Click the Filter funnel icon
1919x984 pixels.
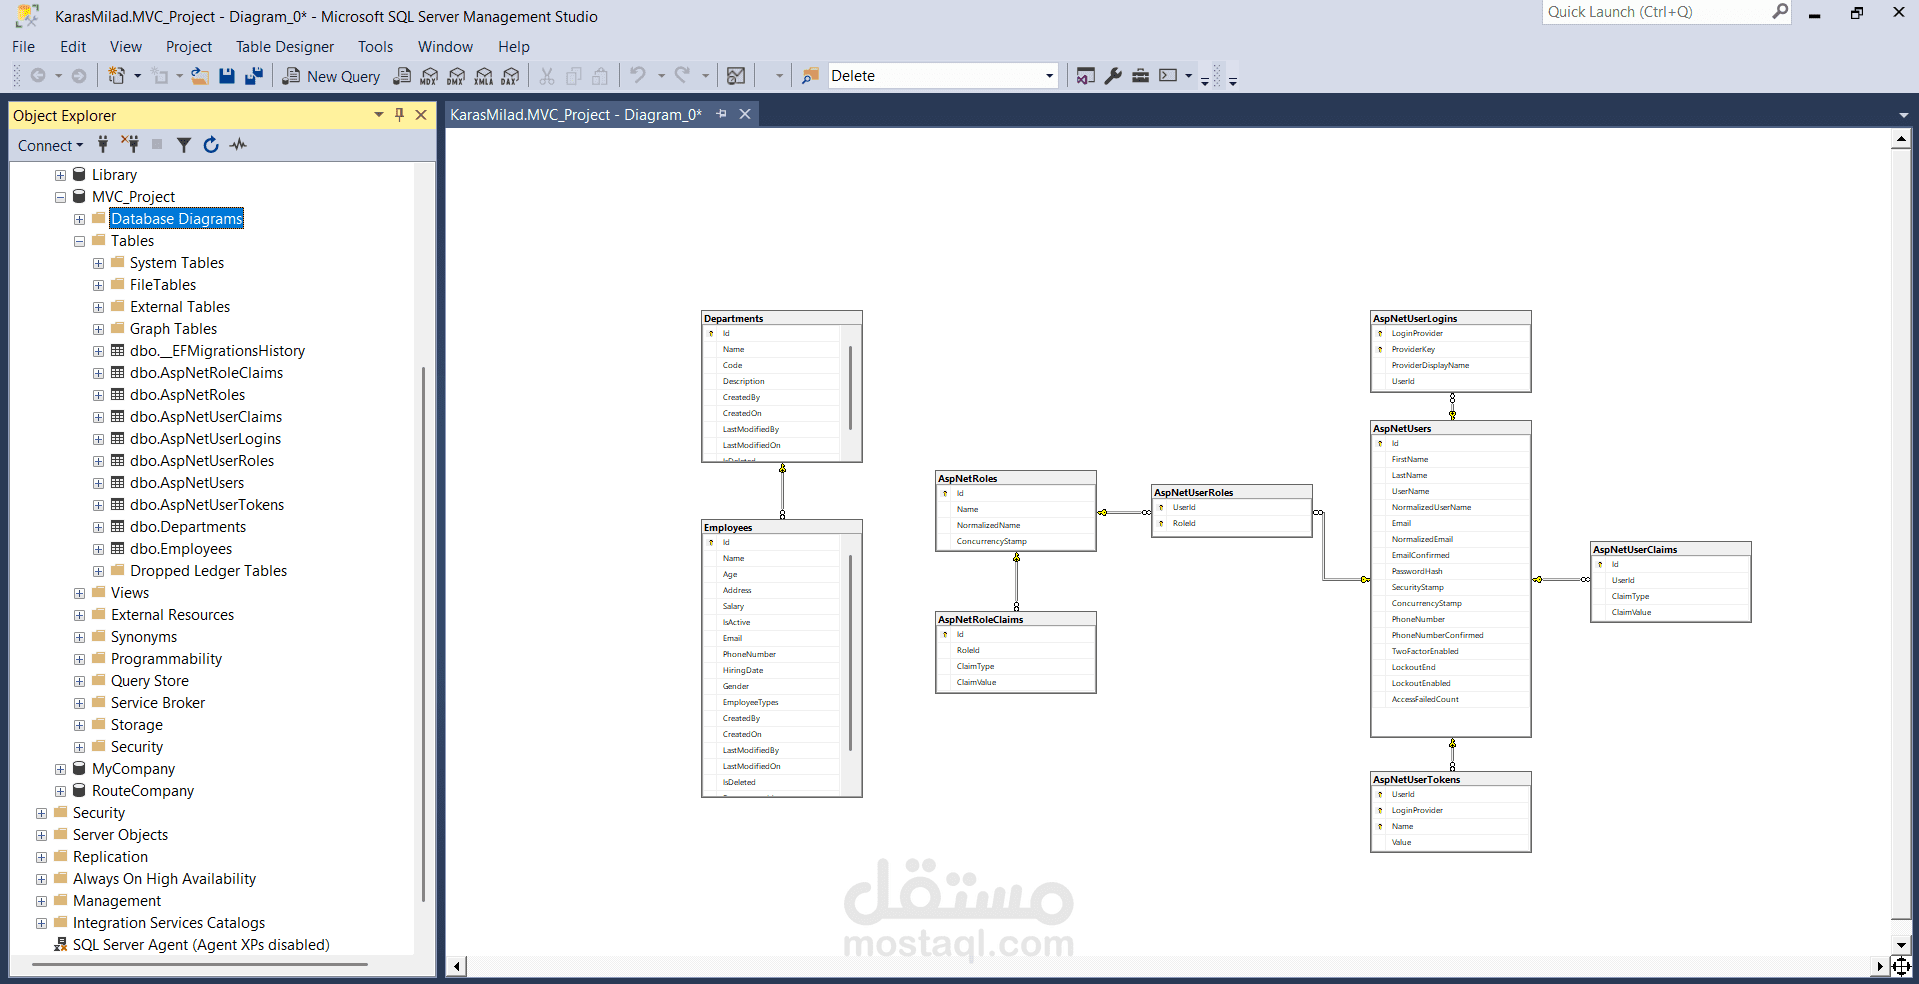point(184,145)
